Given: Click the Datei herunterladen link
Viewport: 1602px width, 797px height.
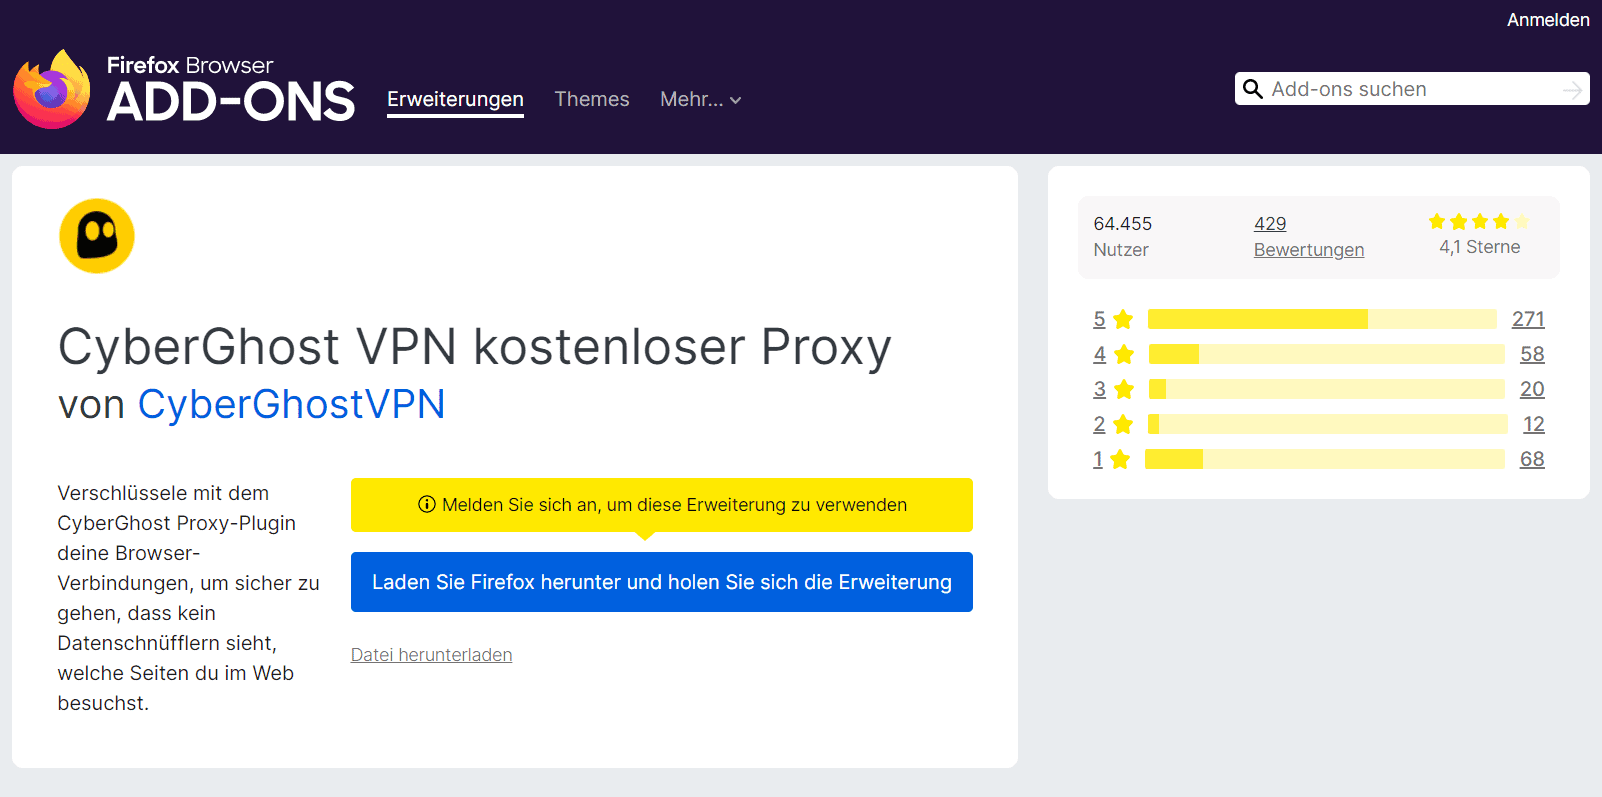Looking at the screenshot, I should (431, 655).
